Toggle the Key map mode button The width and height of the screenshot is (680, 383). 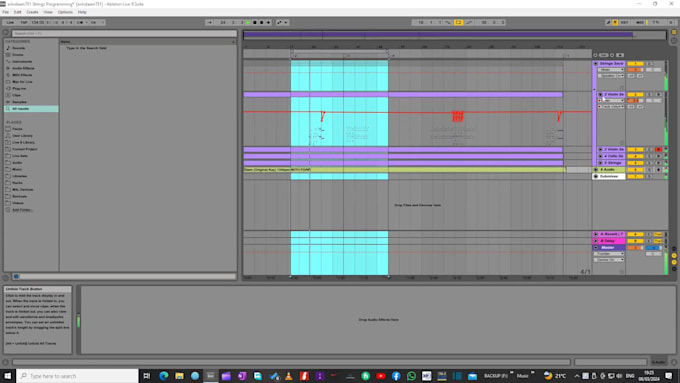[x=624, y=23]
